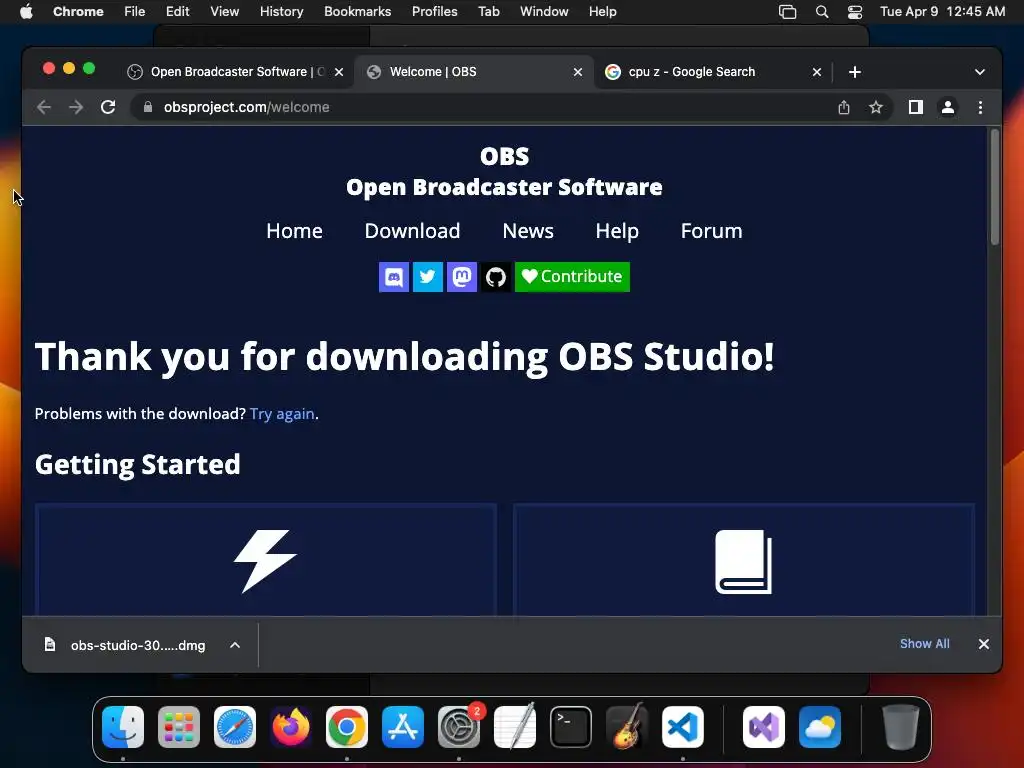Toggle the Chrome side panel icon
Viewport: 1024px width, 768px height.
(x=916, y=107)
